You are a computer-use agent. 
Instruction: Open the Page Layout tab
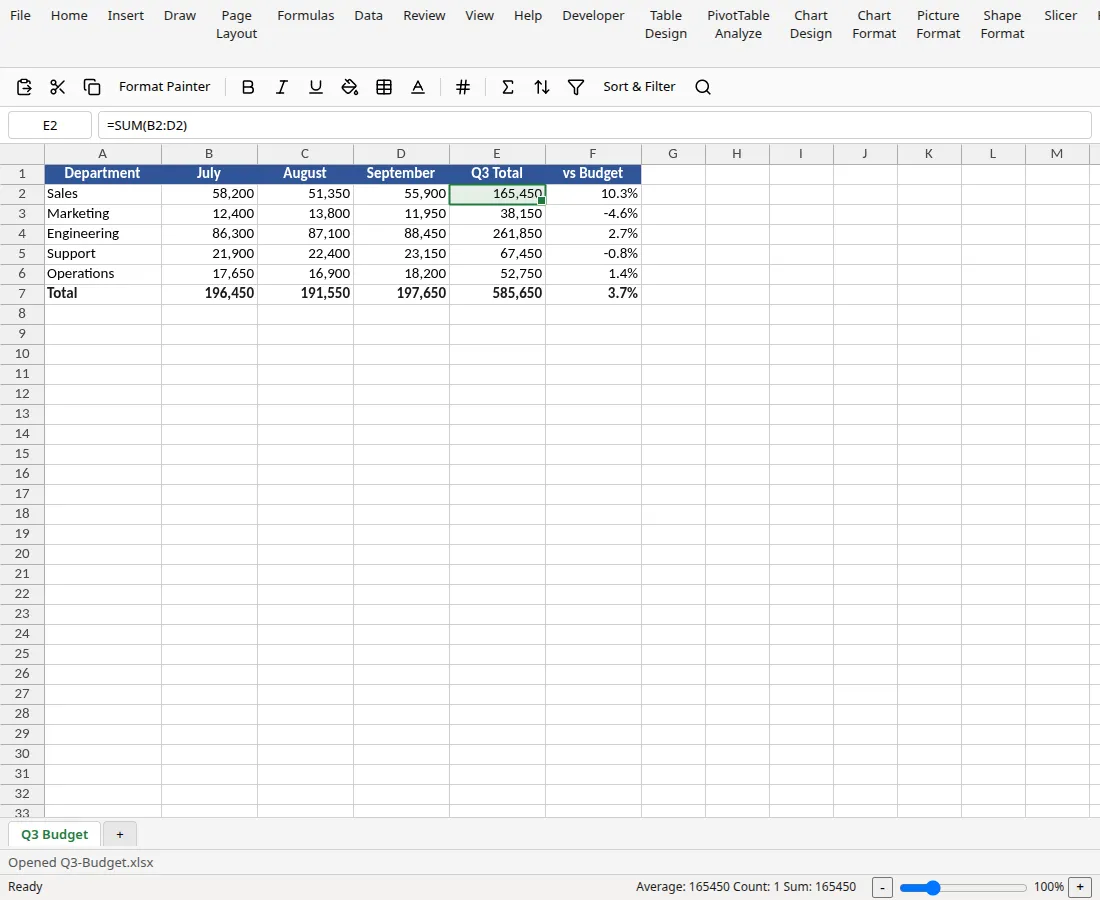(x=236, y=25)
